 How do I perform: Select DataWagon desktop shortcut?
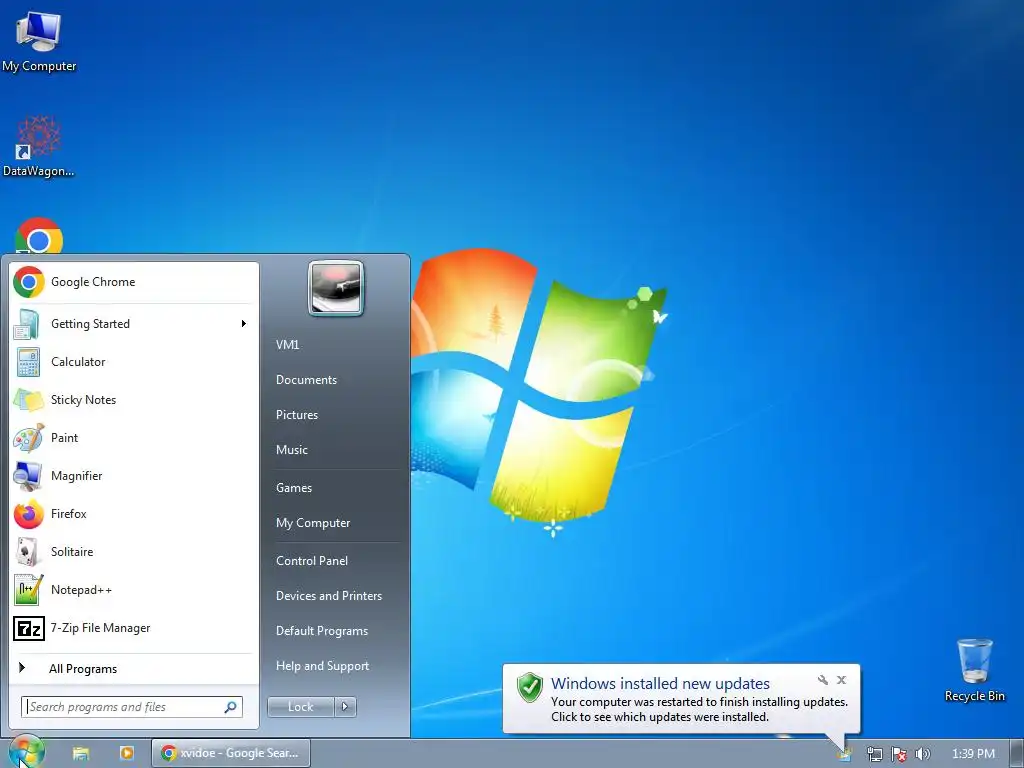(x=39, y=146)
